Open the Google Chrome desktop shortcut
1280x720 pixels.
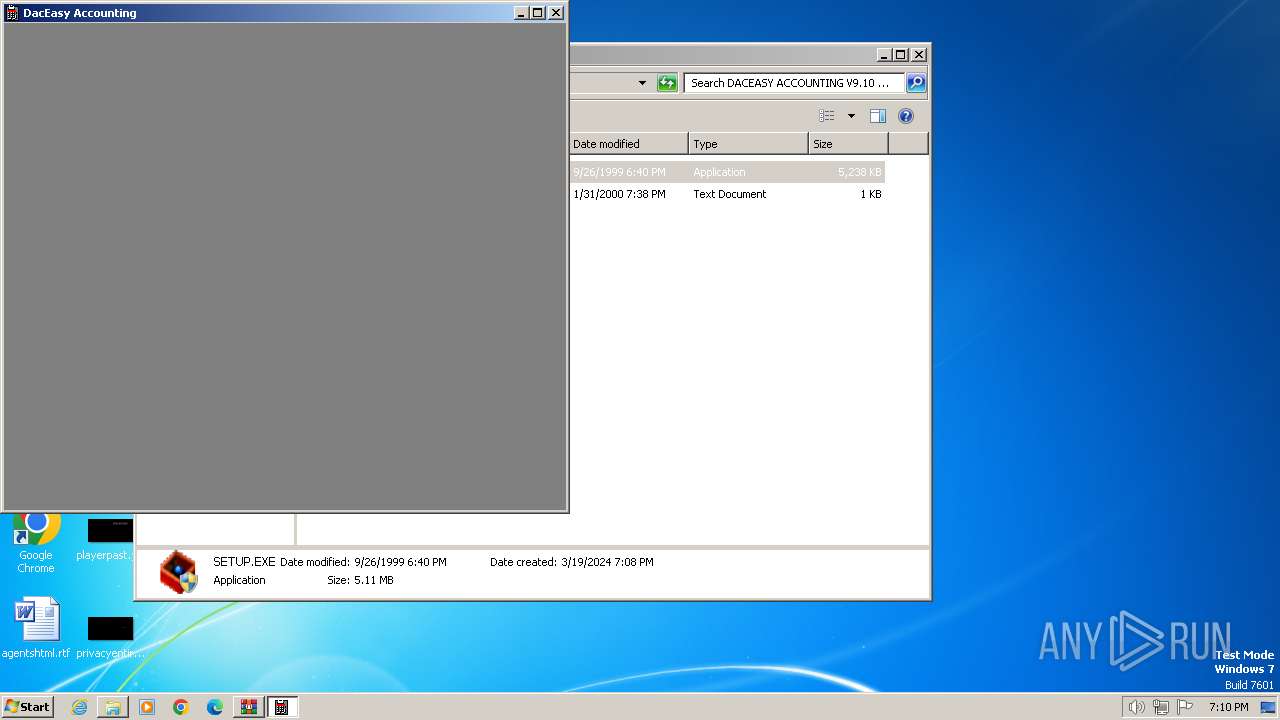coord(36,543)
